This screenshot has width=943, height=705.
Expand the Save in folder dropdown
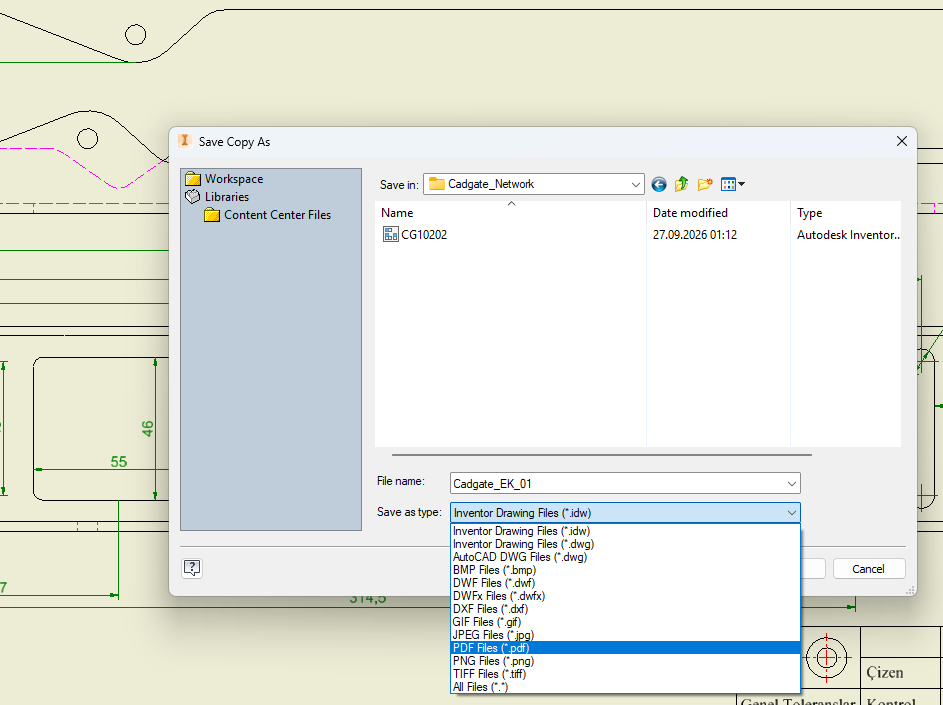(x=635, y=185)
